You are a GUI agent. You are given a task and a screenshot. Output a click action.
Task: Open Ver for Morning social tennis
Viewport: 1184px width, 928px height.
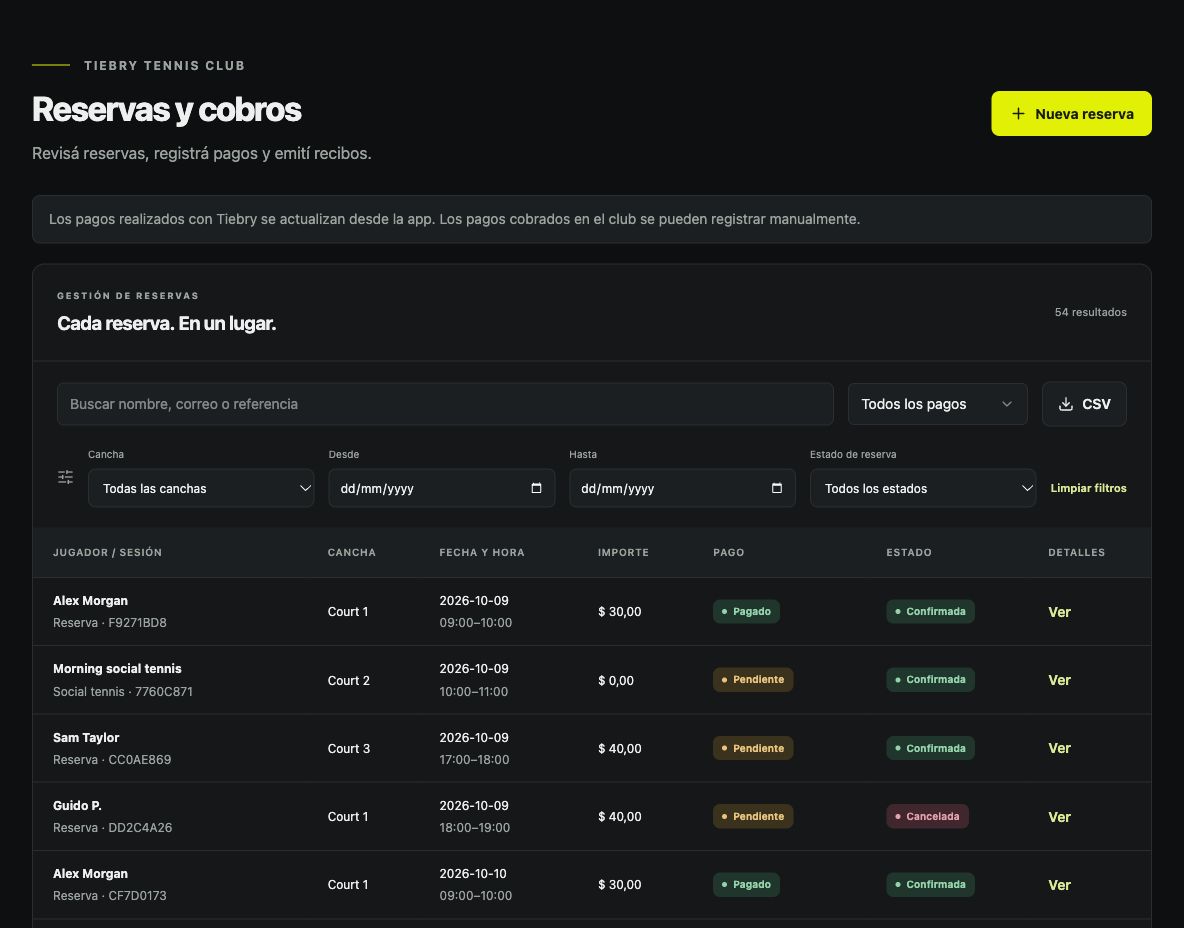1059,680
